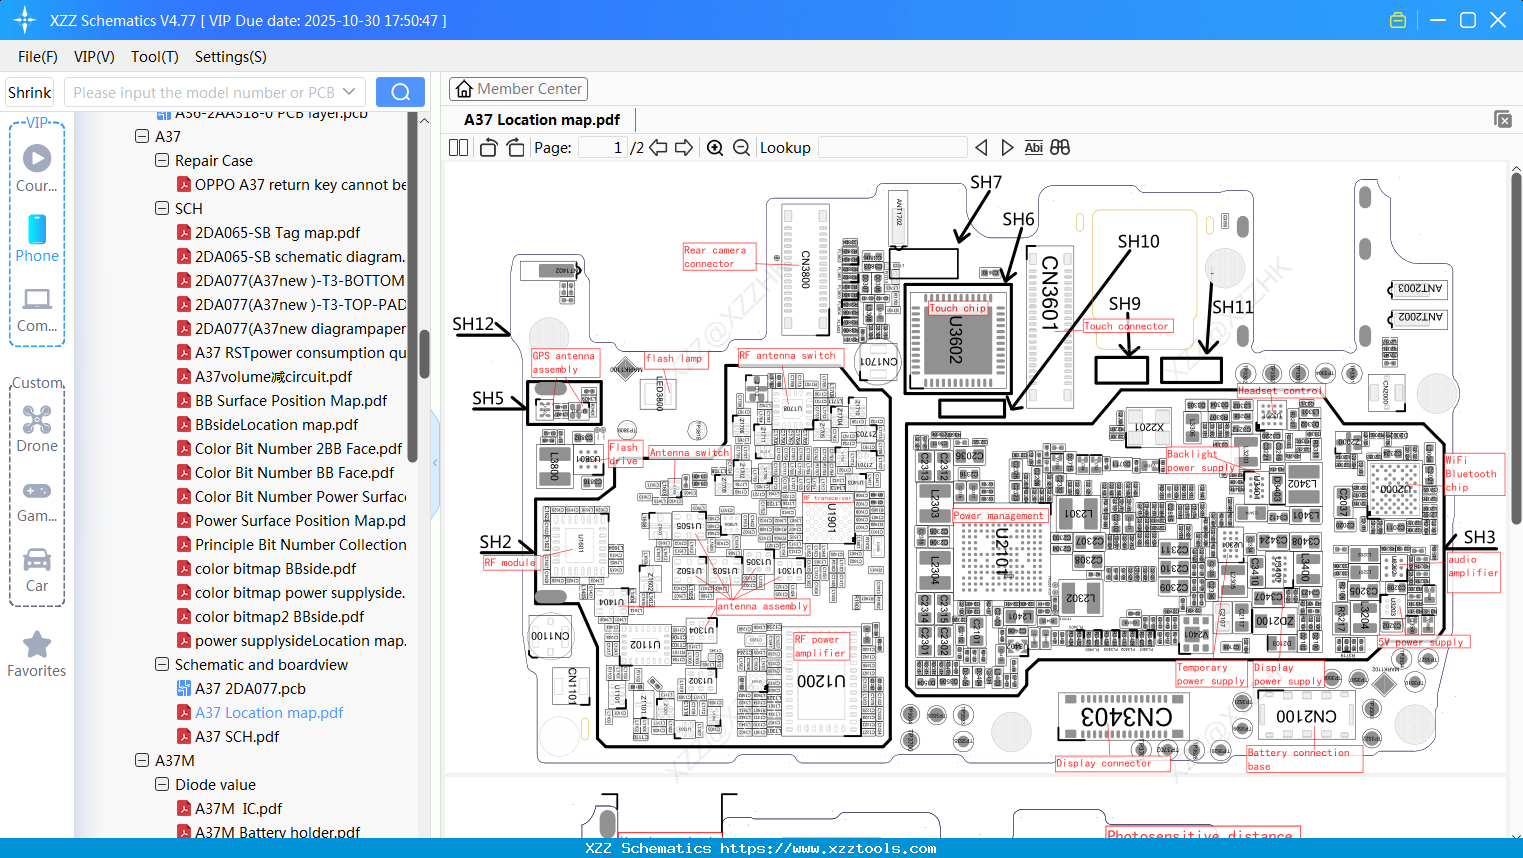Zoom in on the PDF
The image size is (1523, 858).
pos(715,148)
